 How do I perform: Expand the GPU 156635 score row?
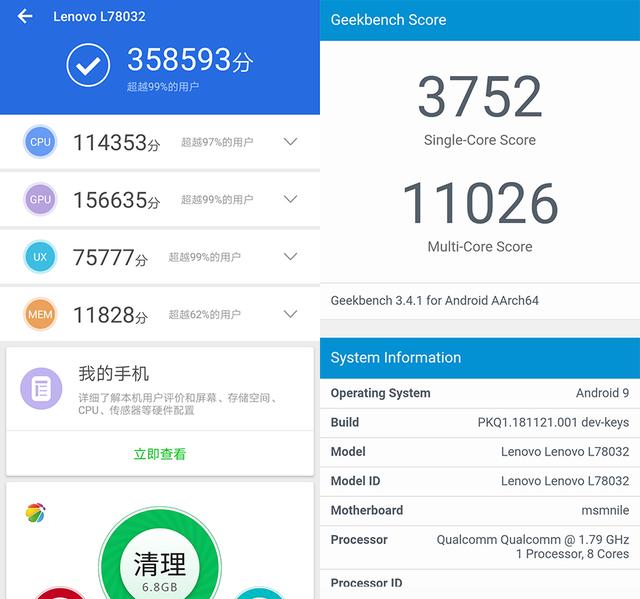[290, 199]
